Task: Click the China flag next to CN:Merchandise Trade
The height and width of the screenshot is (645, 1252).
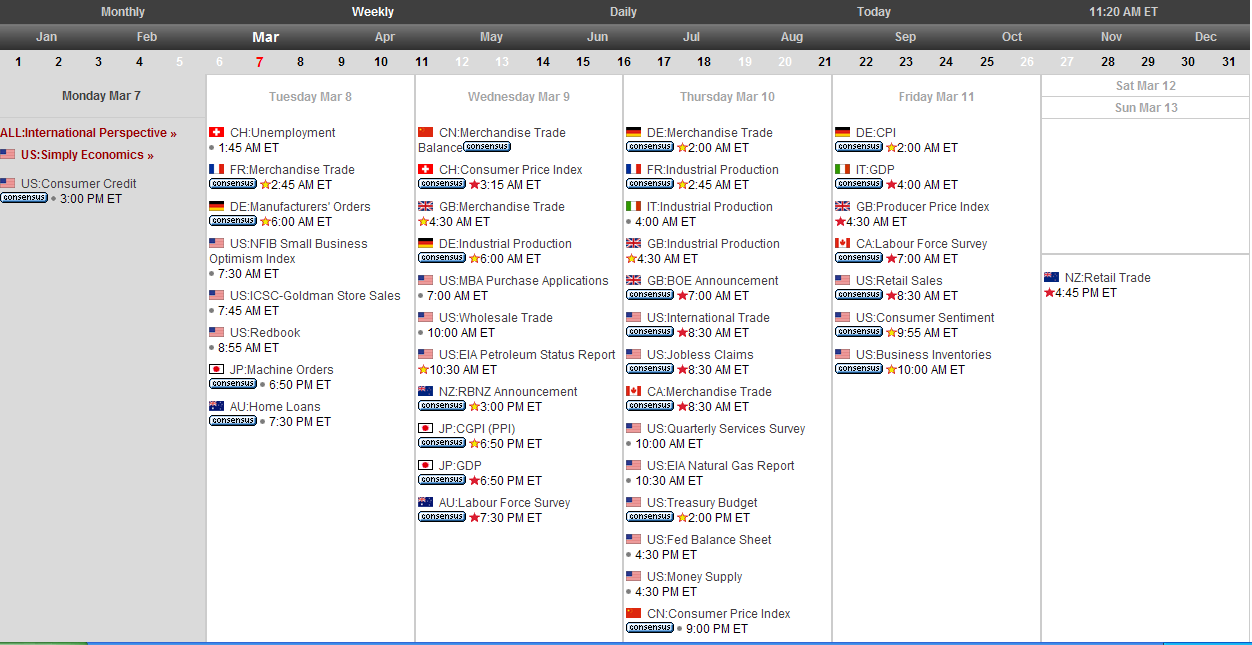Action: [x=425, y=133]
